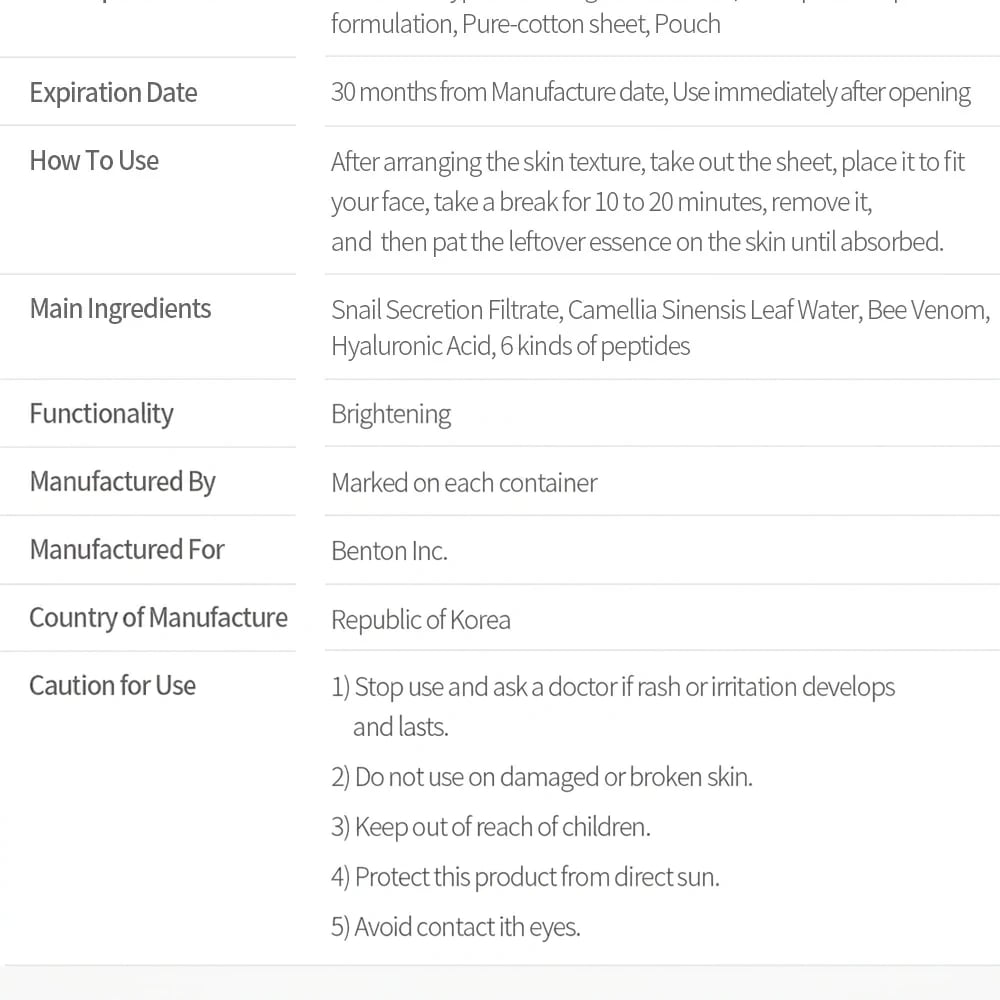Click the Brightening functionality value
1000x1000 pixels.
[x=391, y=415]
